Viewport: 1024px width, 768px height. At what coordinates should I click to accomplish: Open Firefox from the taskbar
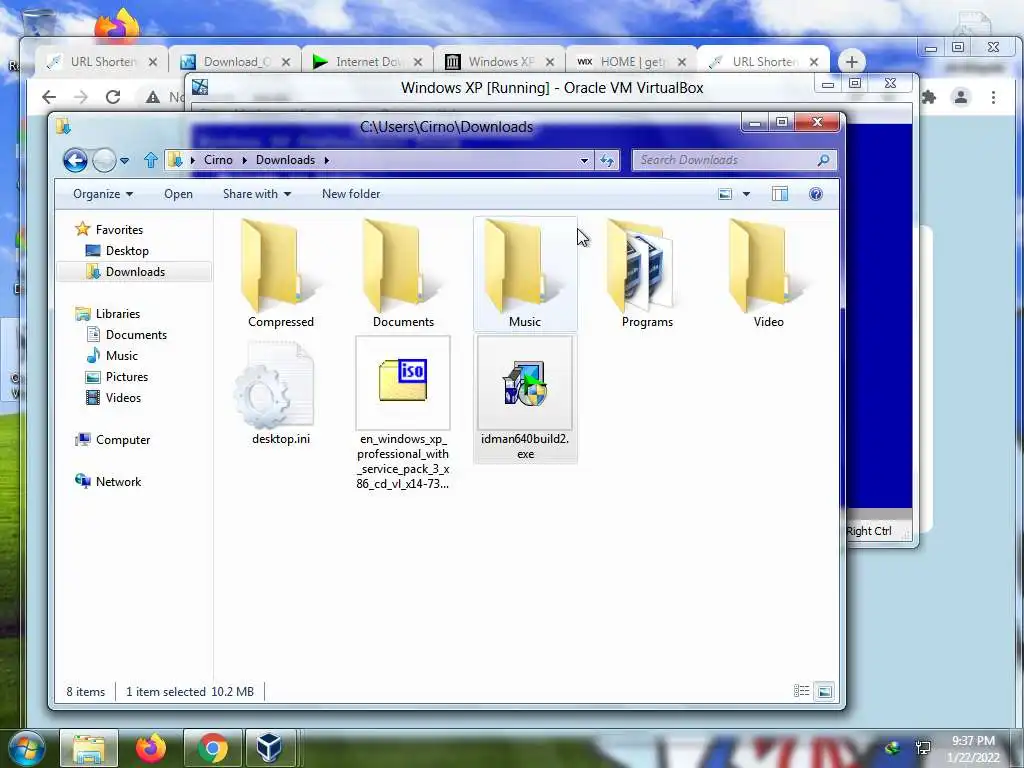pyautogui.click(x=150, y=748)
